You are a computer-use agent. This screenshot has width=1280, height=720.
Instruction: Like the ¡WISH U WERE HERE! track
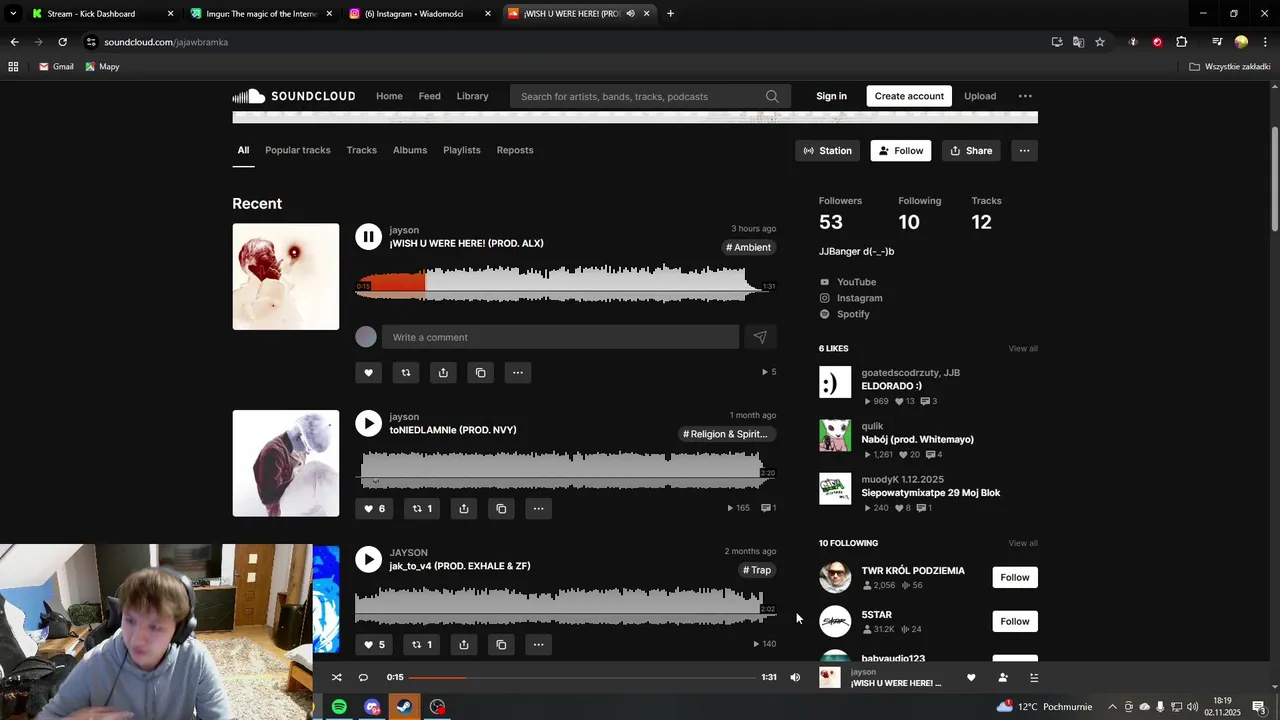coord(368,373)
